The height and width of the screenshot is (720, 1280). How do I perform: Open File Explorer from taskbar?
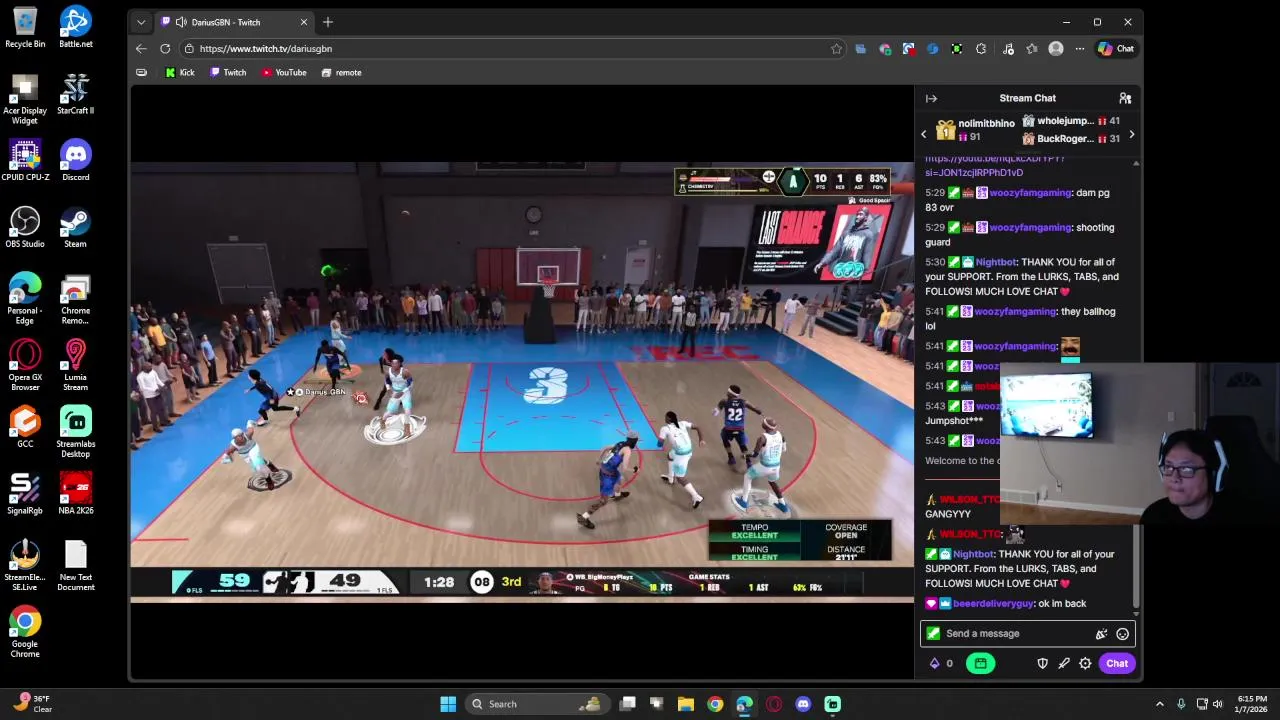[x=686, y=704]
